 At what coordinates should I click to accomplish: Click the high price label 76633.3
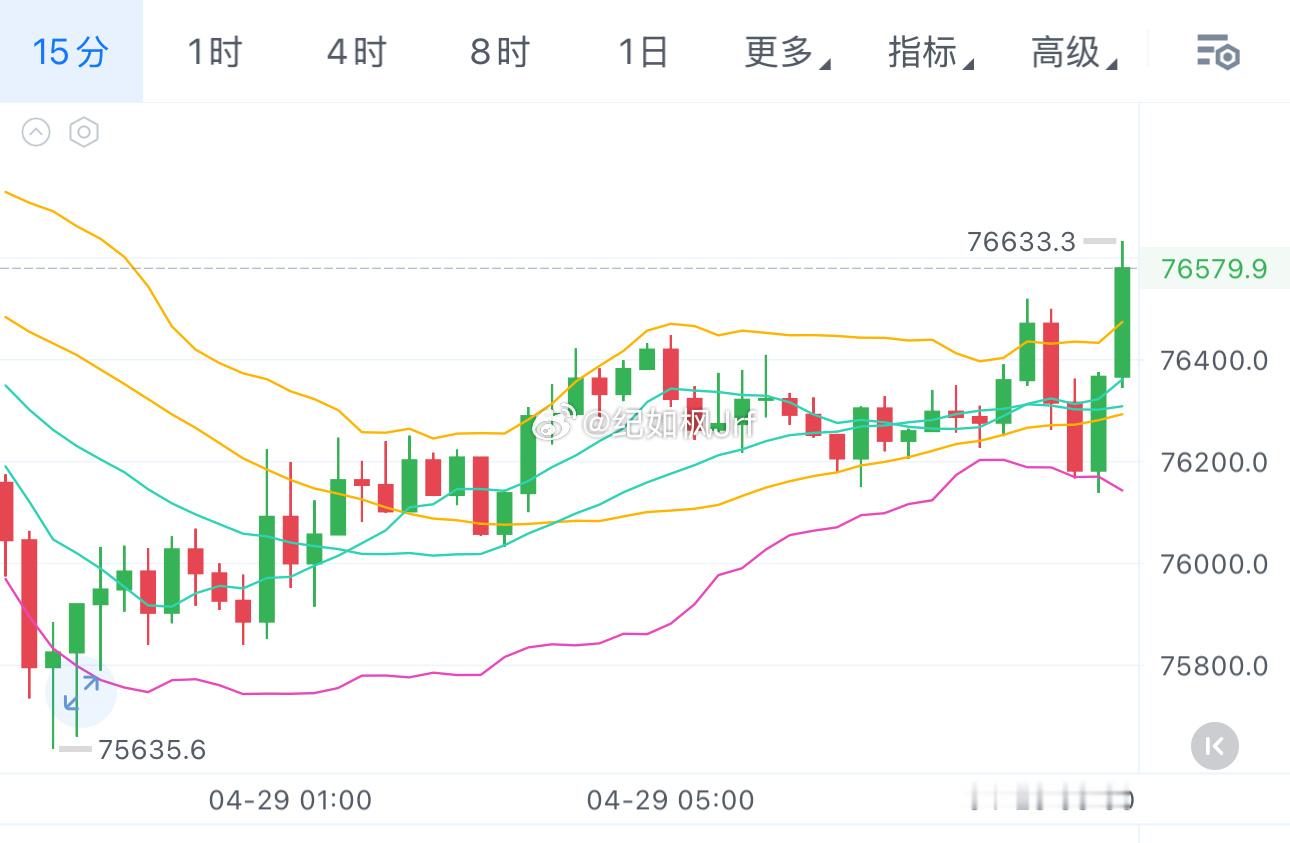[x=1020, y=241]
